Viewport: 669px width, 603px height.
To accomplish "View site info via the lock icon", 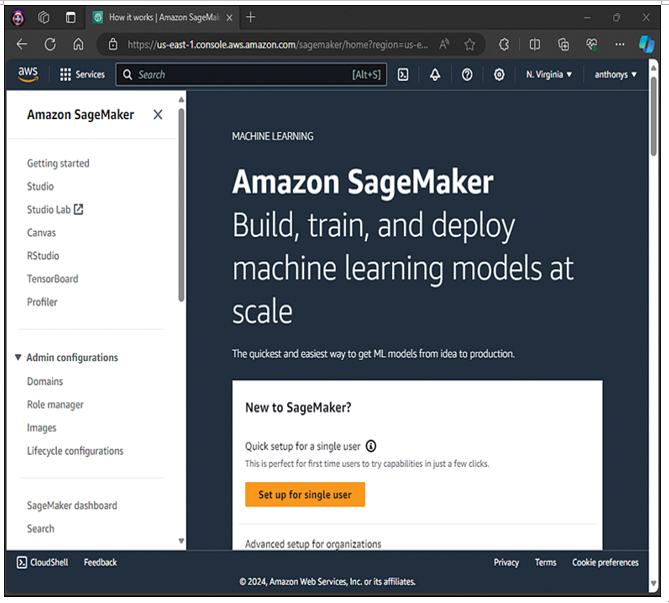I will point(113,44).
